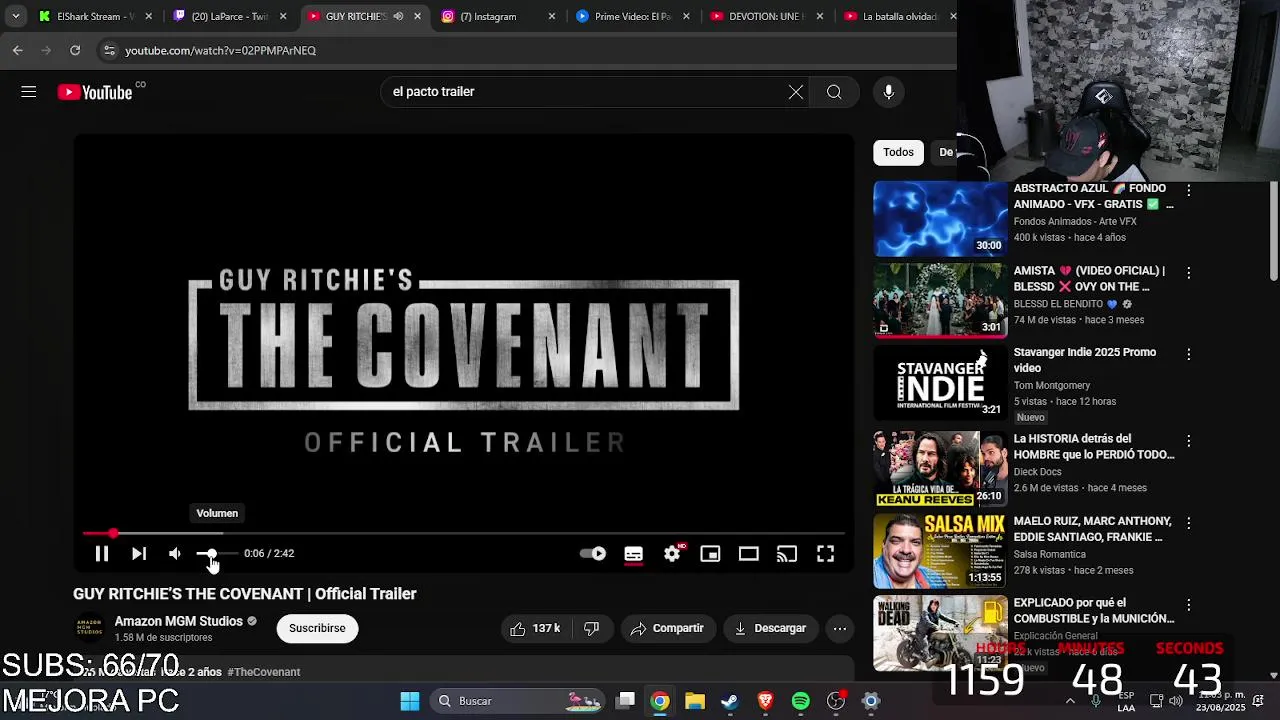Click the recommendations sidebar scrollbar
The height and width of the screenshot is (720, 1280).
pyautogui.click(x=1273, y=230)
